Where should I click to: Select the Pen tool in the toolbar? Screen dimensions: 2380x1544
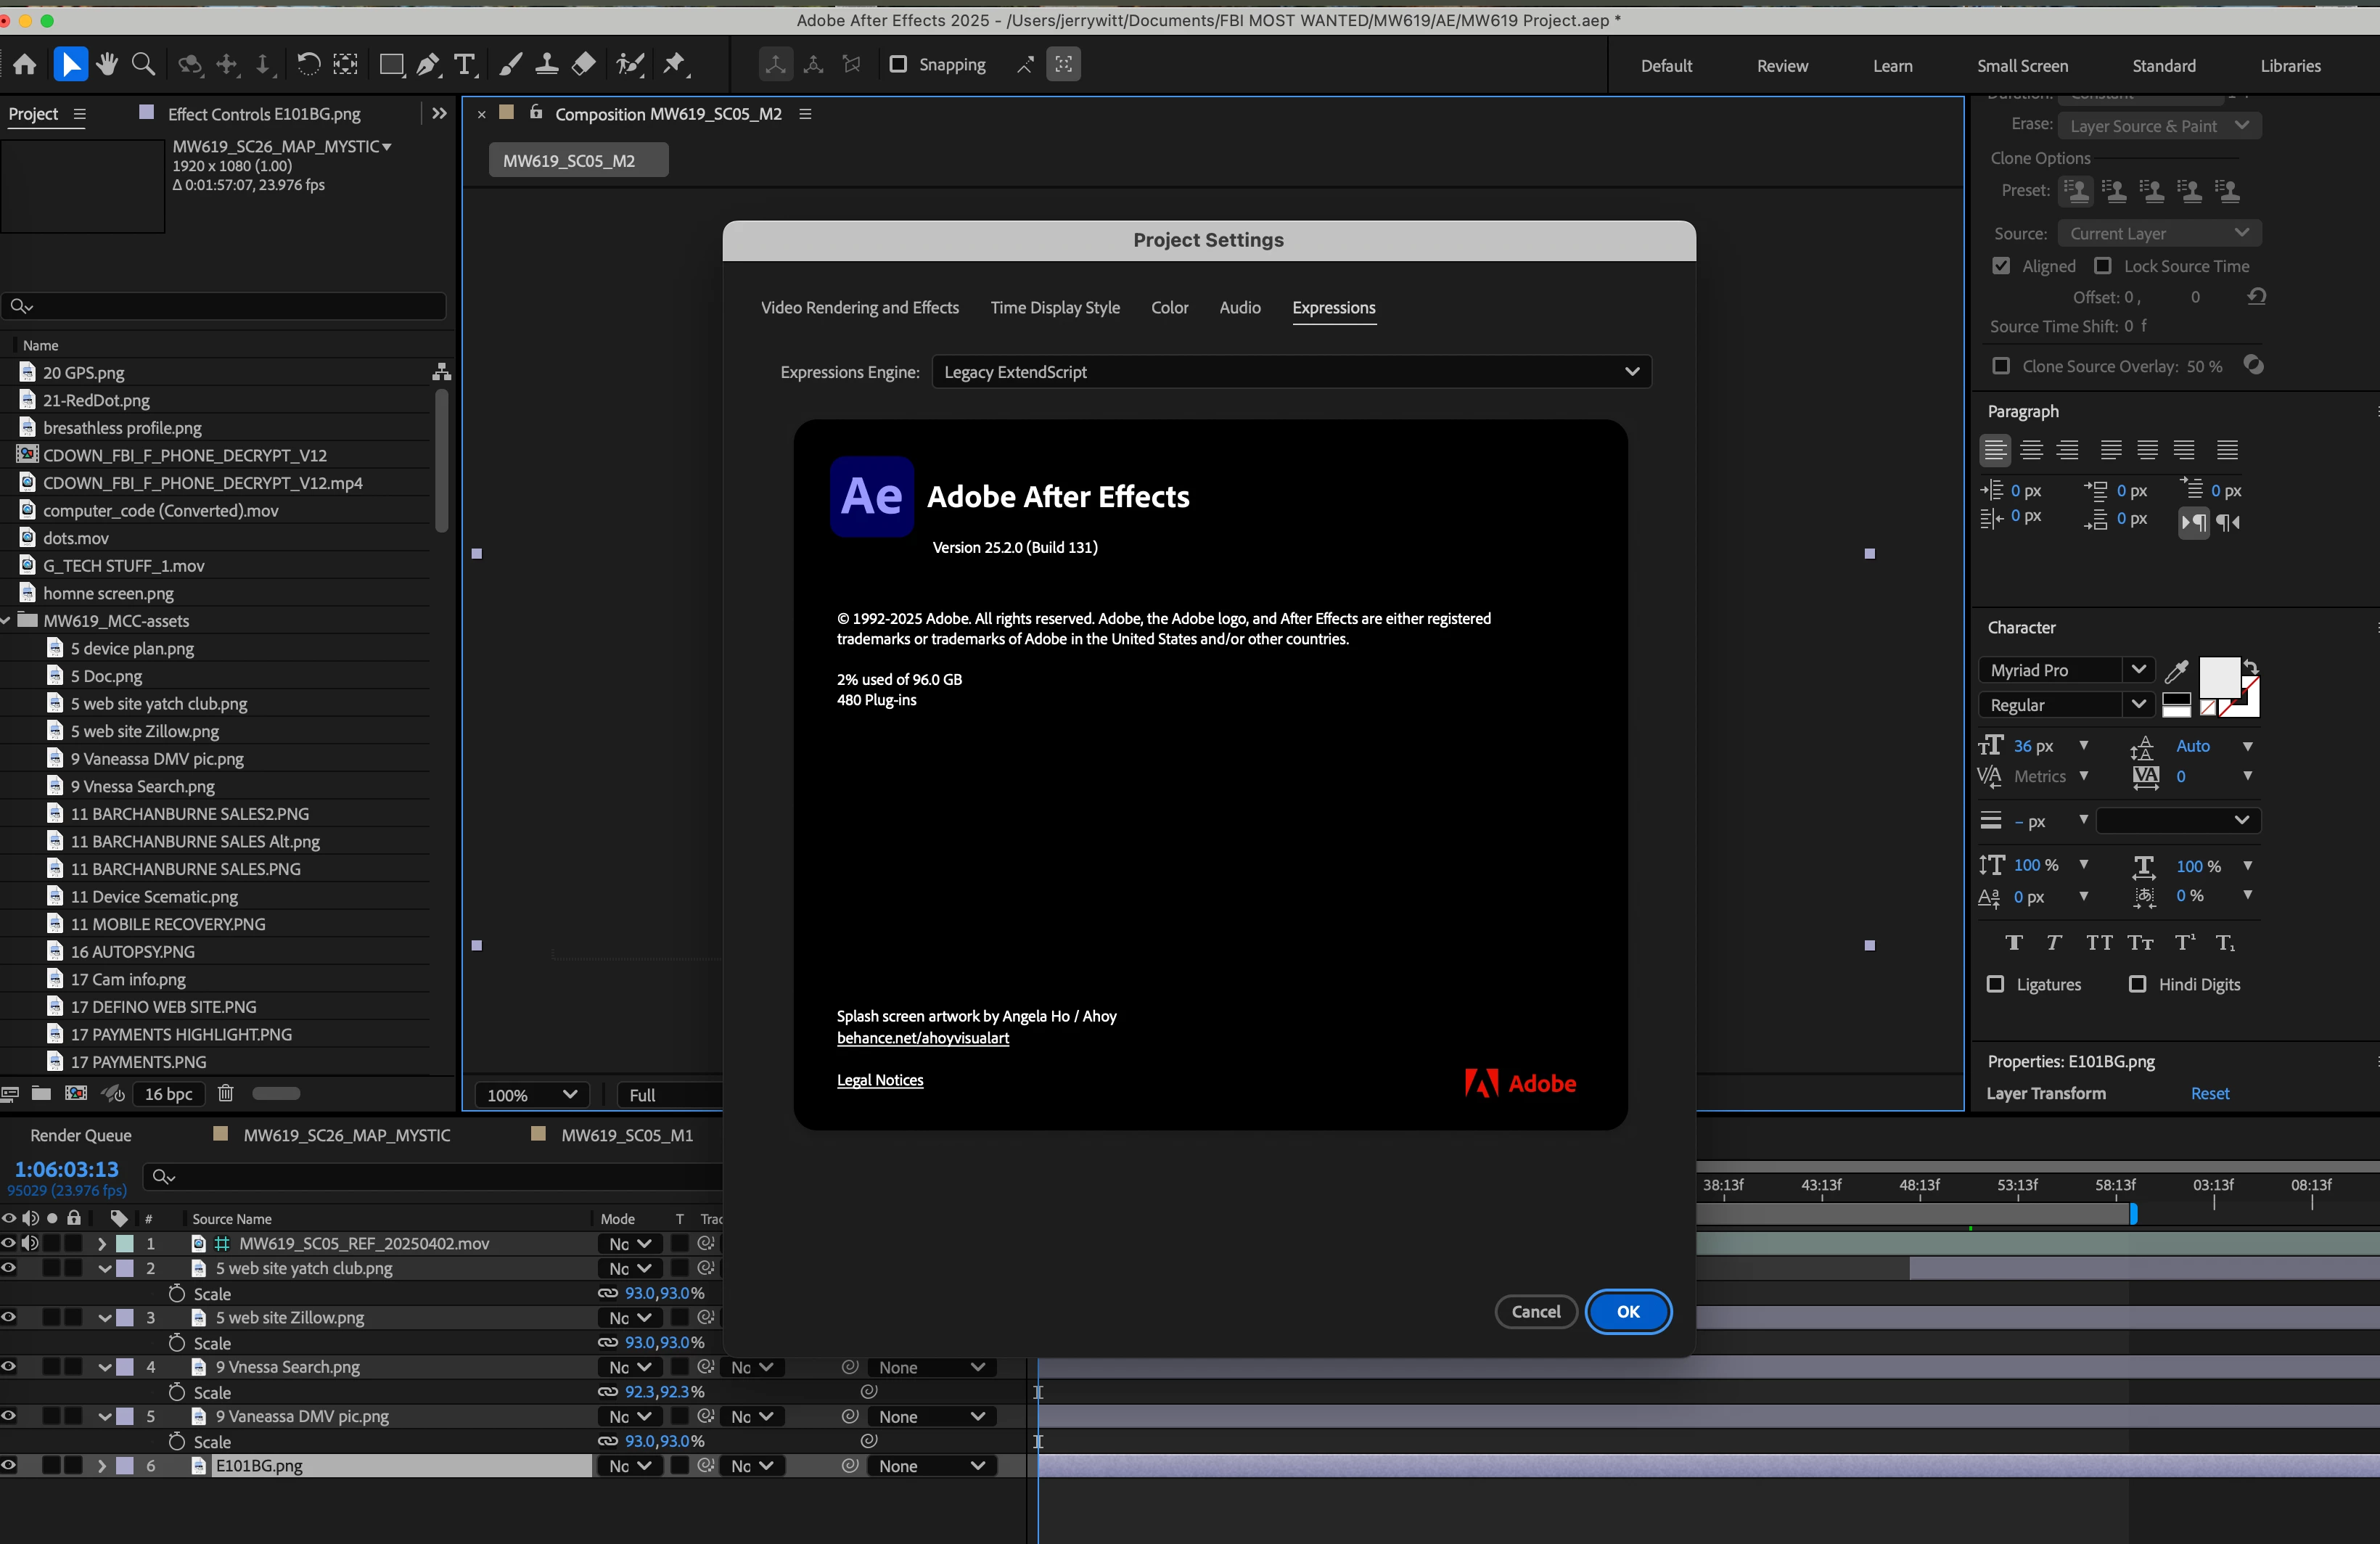coord(428,65)
